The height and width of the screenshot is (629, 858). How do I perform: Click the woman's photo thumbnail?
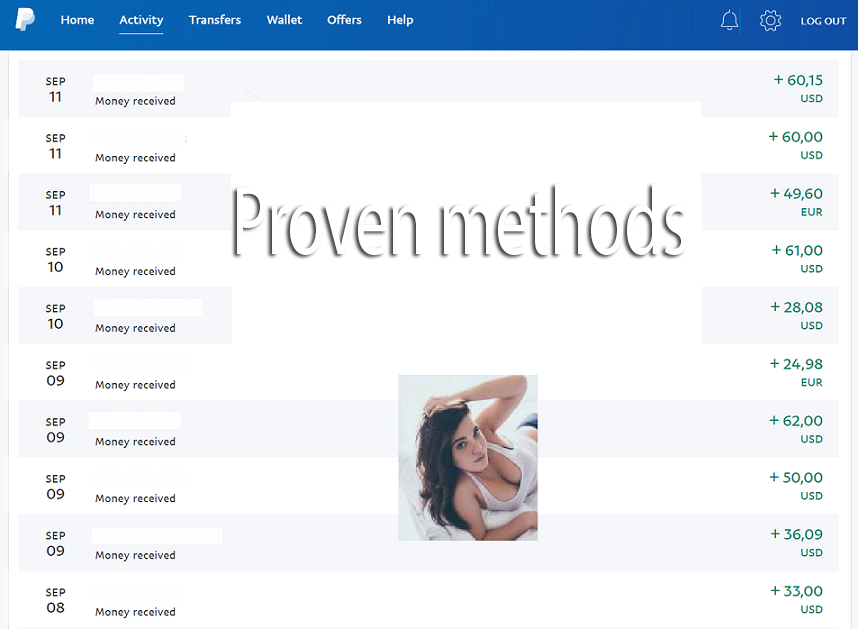click(468, 458)
